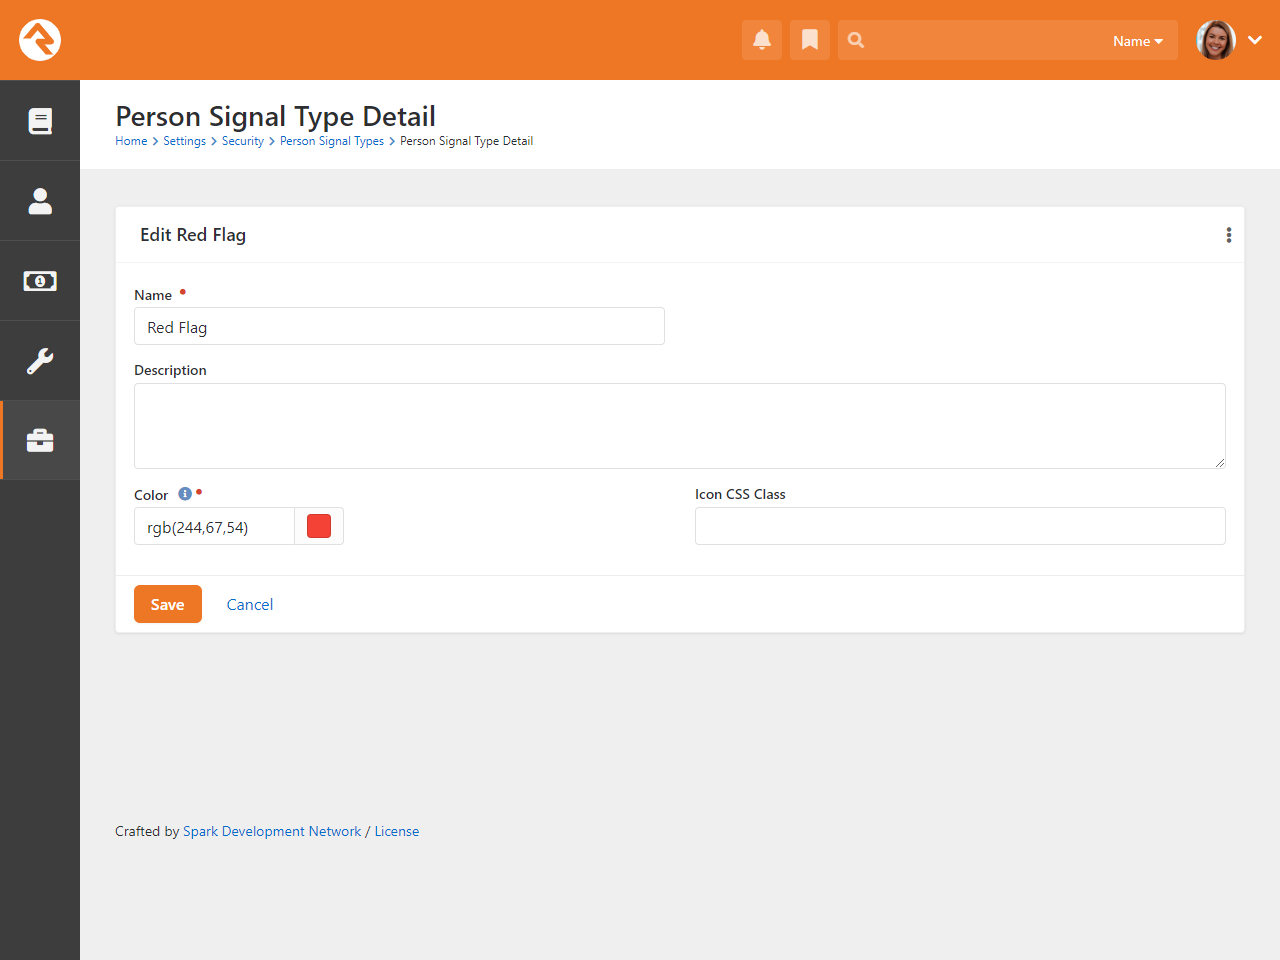The image size is (1280, 960).
Task: Open the money icon sidebar menu
Action: 40,281
